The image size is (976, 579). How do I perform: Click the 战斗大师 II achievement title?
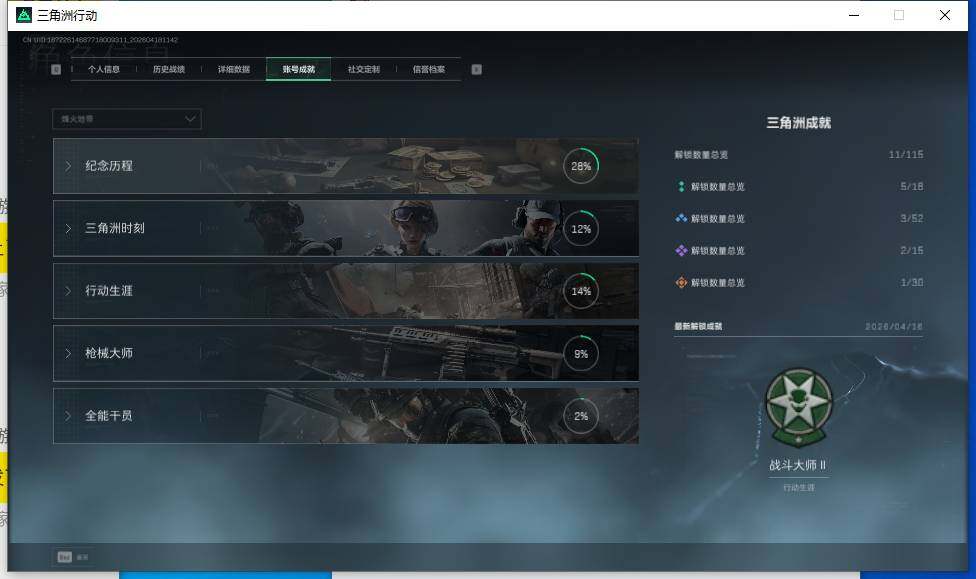(x=797, y=465)
